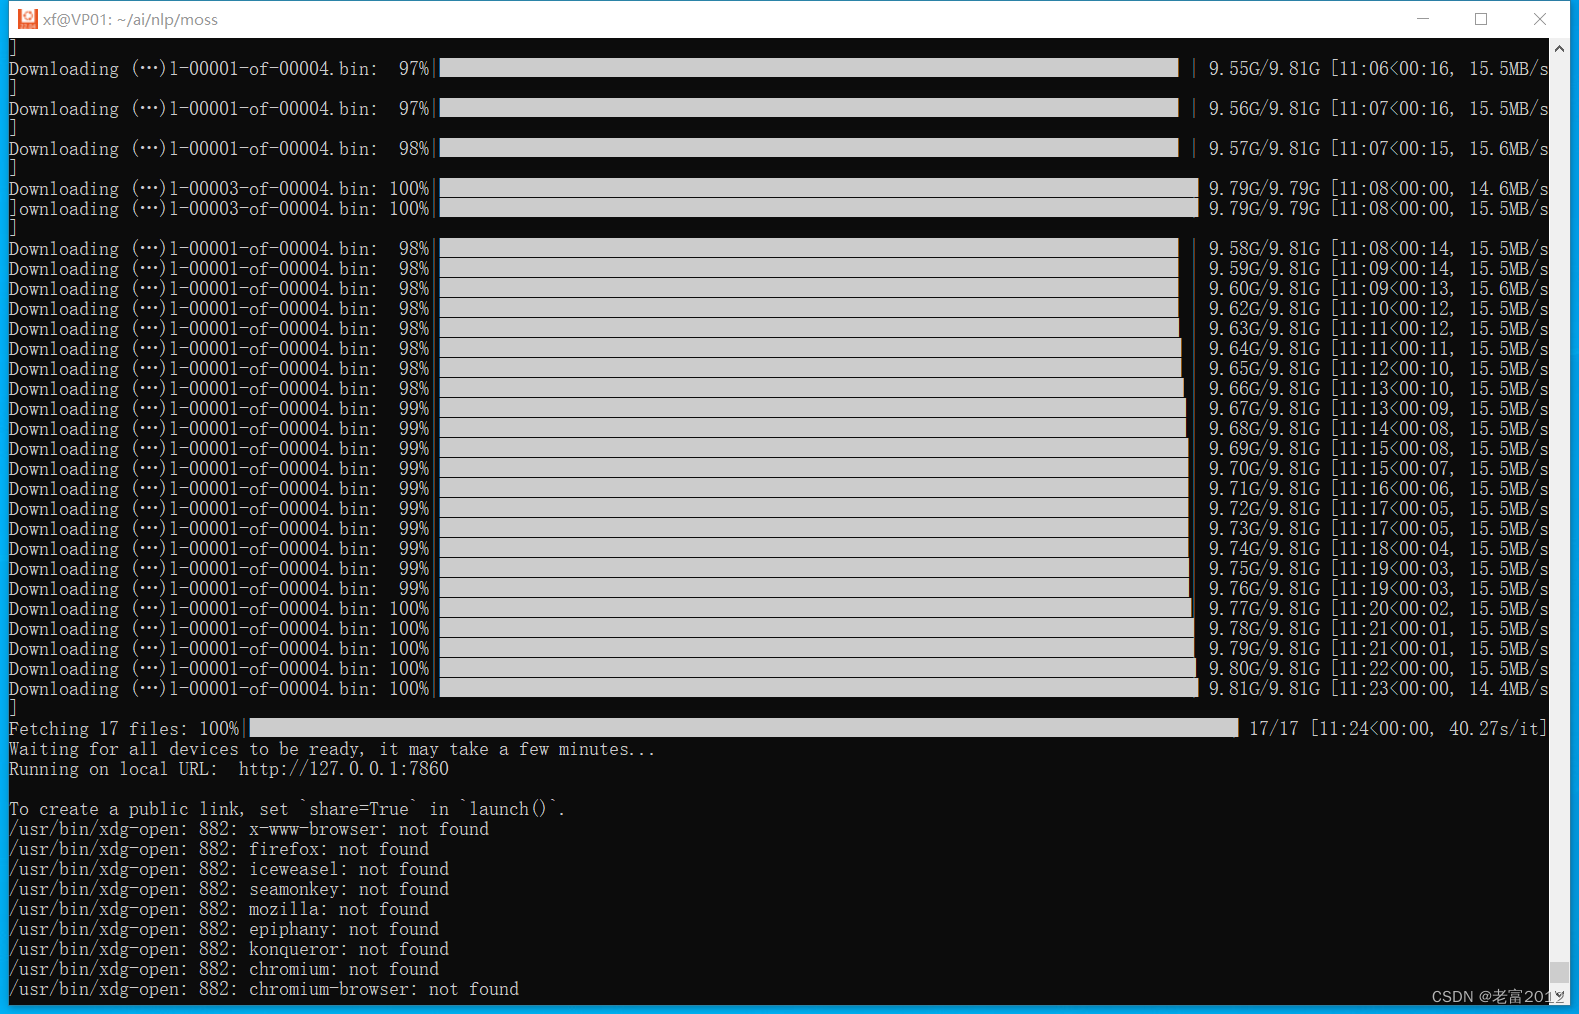This screenshot has width=1579, height=1014.
Task: Click the 'firefox: not found' line
Action: pyautogui.click(x=219, y=849)
